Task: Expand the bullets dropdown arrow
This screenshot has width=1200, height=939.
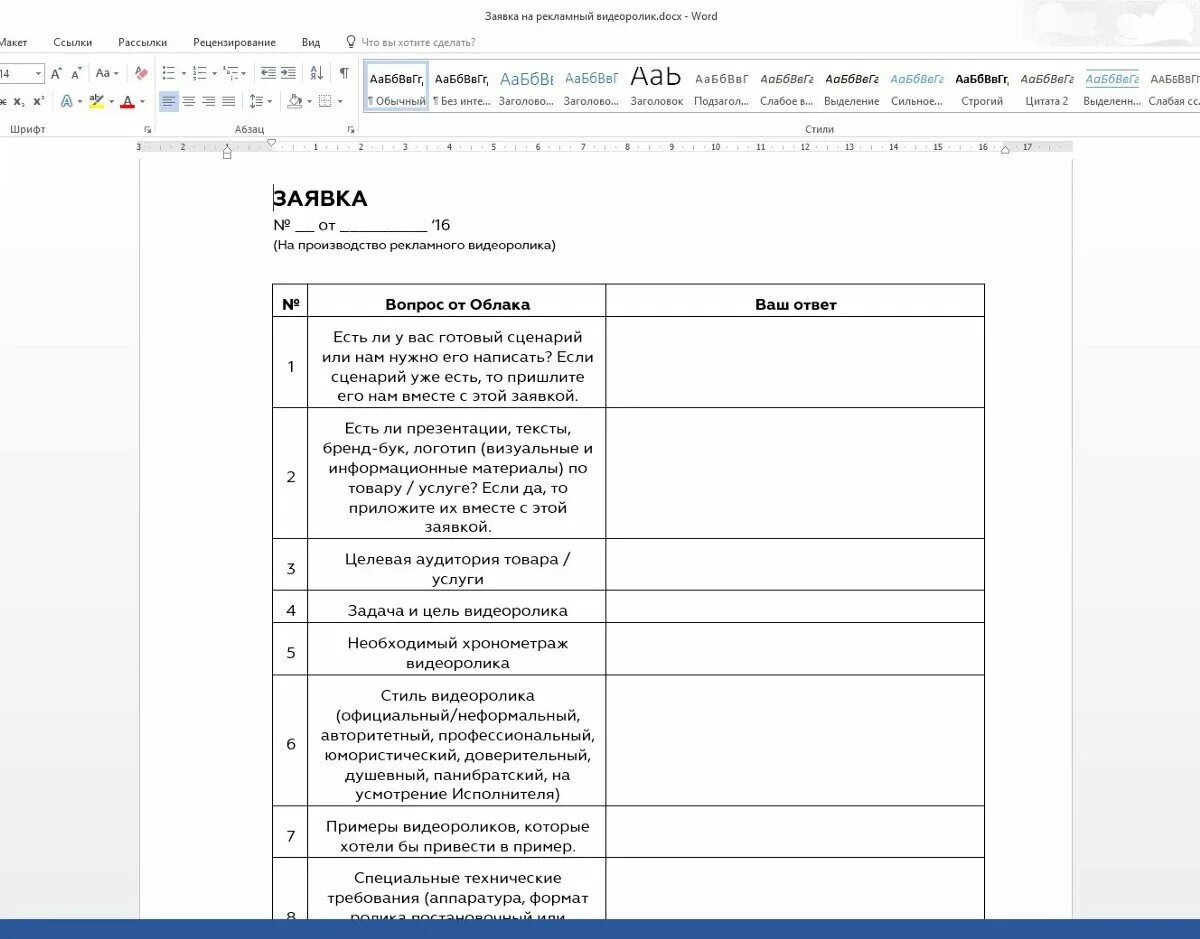Action: pyautogui.click(x=183, y=73)
